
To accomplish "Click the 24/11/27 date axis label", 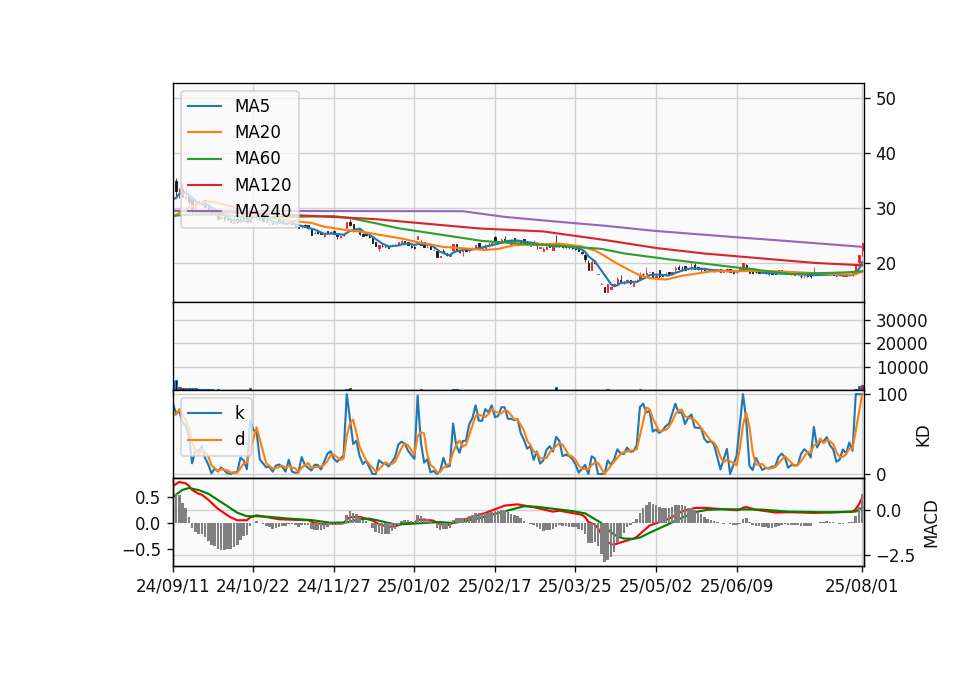I will coord(334,586).
